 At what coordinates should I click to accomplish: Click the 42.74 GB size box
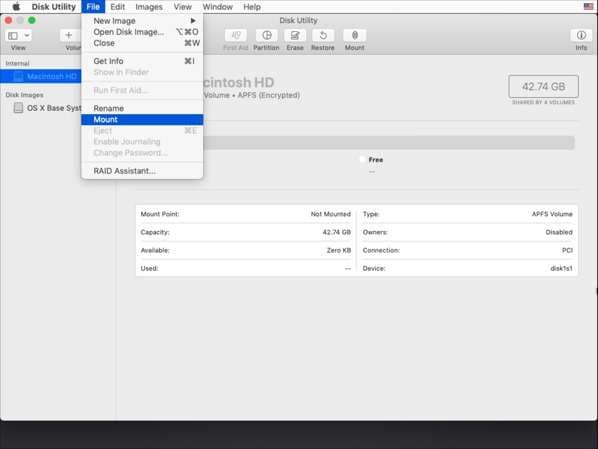[543, 86]
